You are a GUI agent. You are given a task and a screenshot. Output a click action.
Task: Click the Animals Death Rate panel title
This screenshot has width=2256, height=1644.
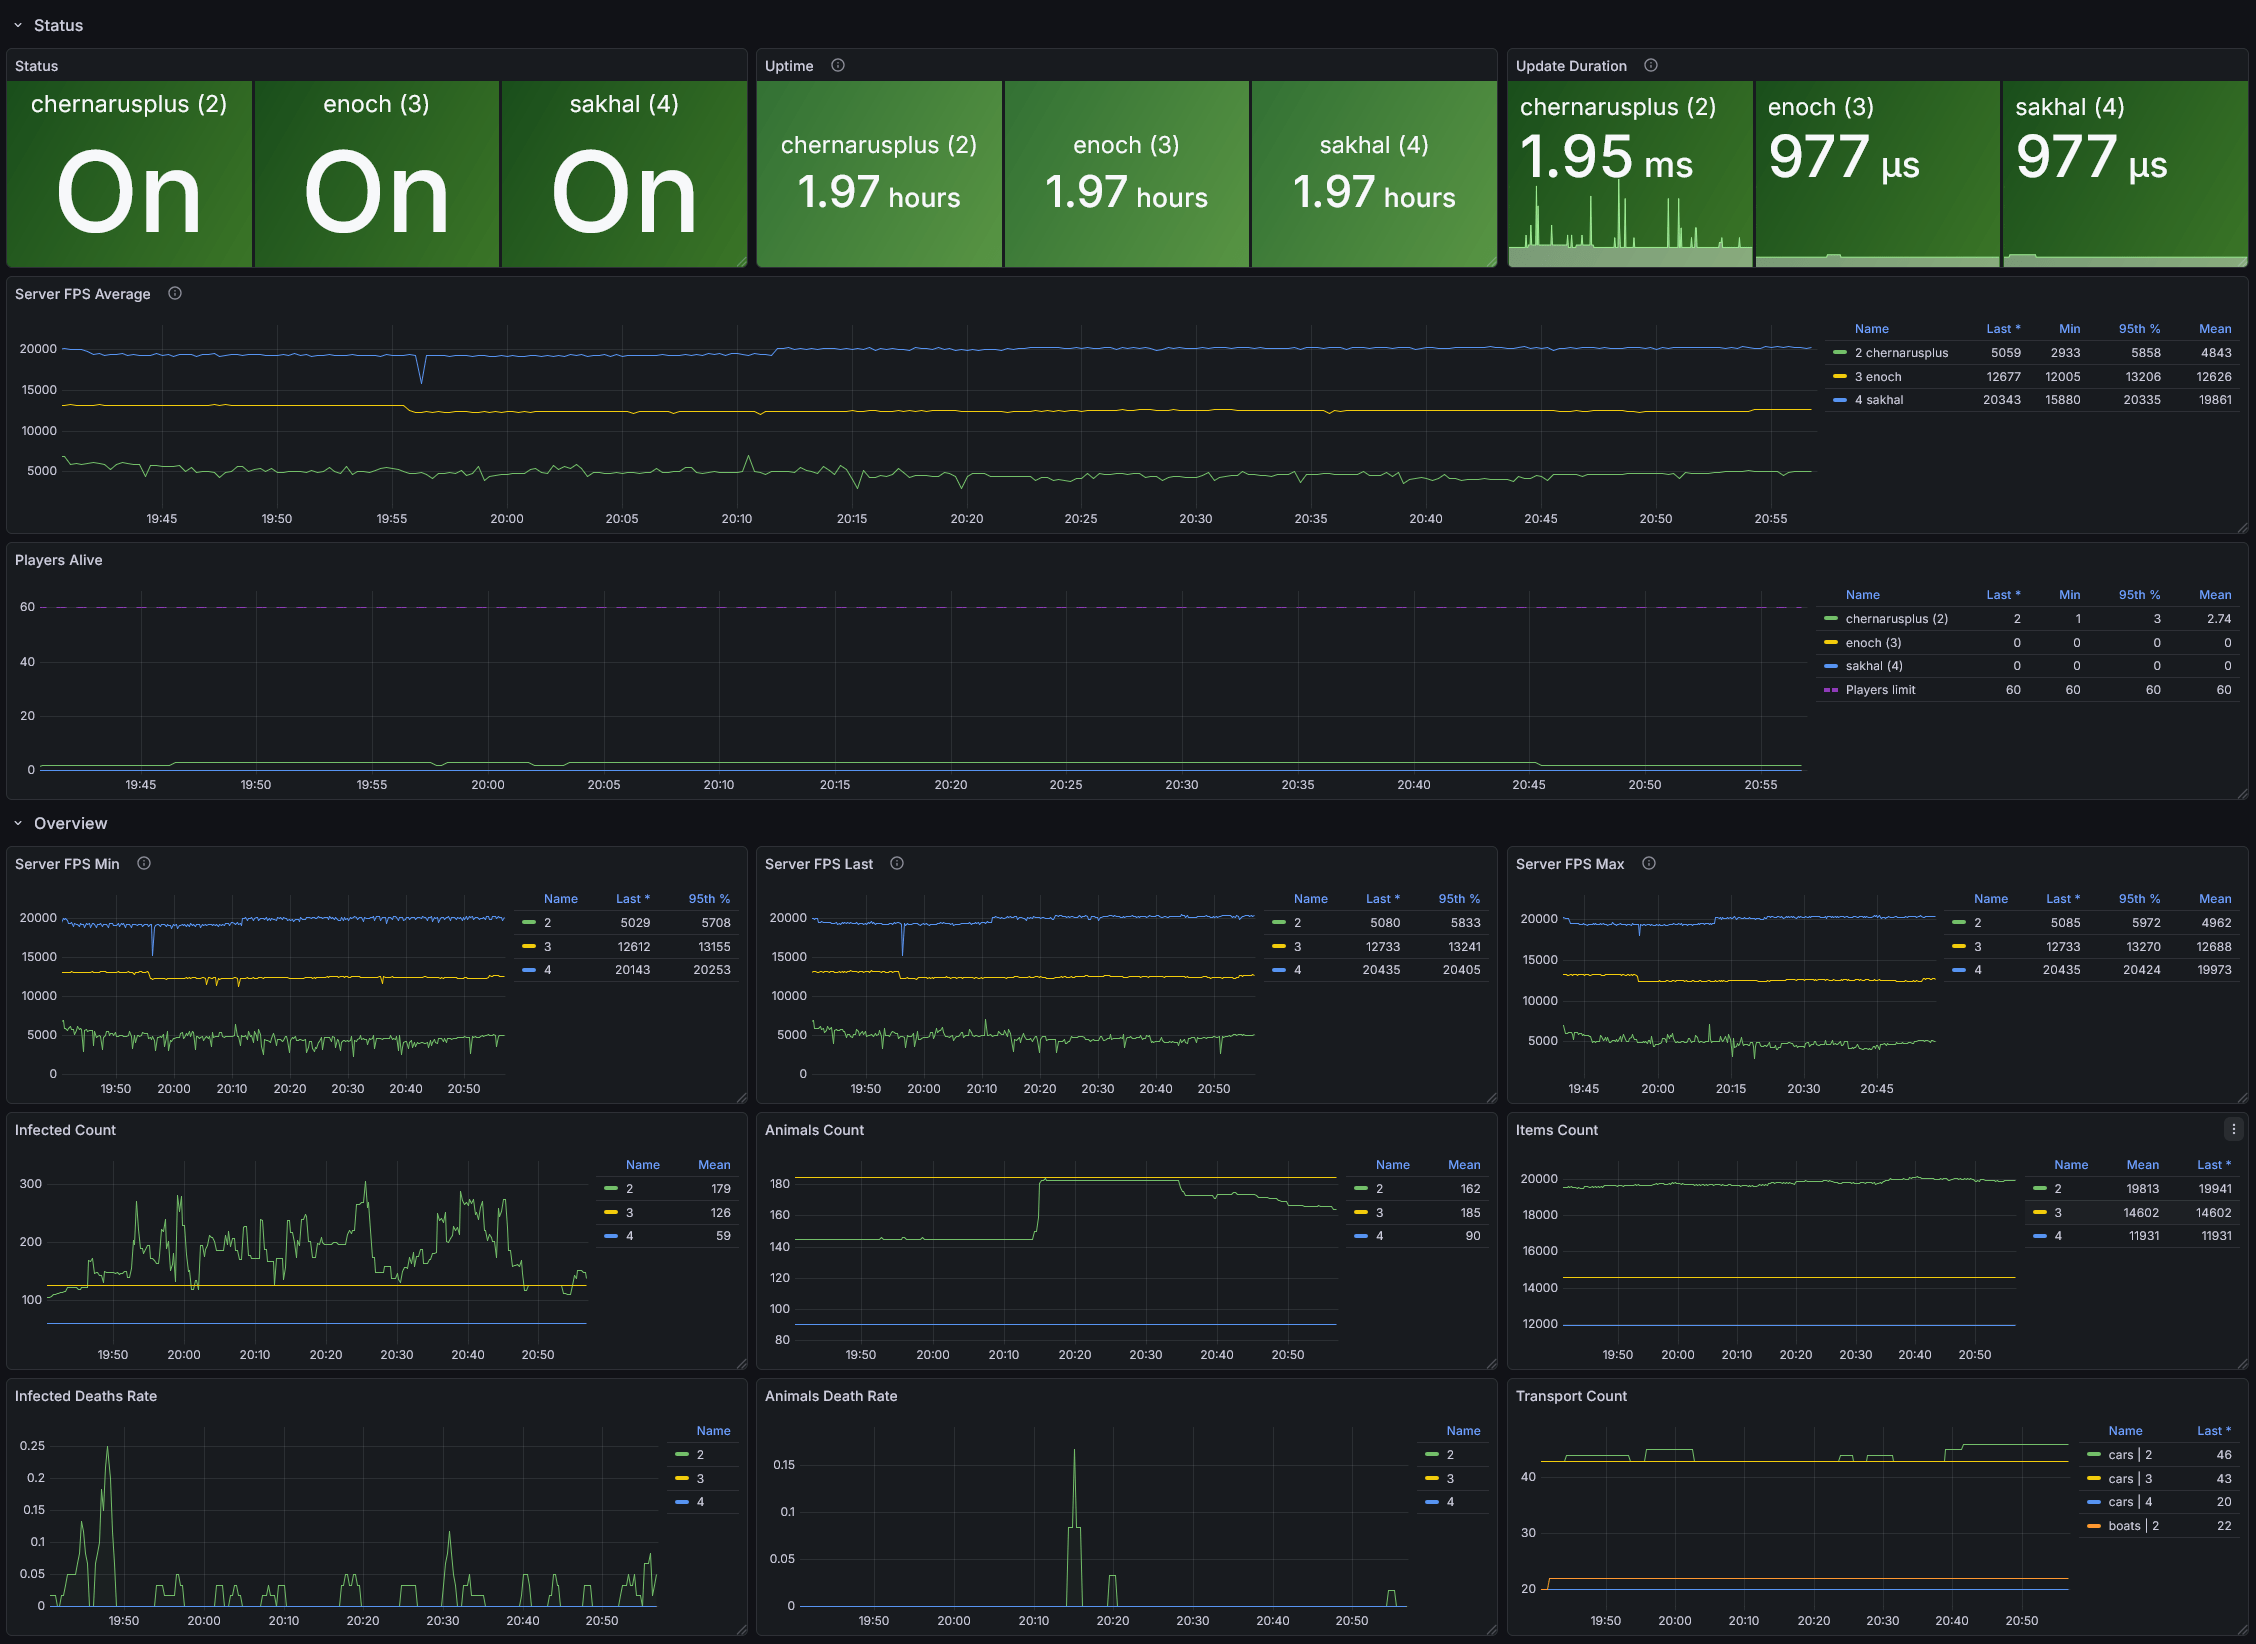[830, 1396]
